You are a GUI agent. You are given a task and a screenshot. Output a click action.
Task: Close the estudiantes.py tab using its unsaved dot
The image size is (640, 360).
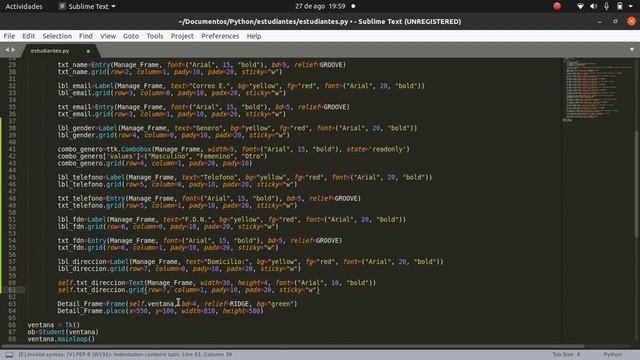(88, 51)
